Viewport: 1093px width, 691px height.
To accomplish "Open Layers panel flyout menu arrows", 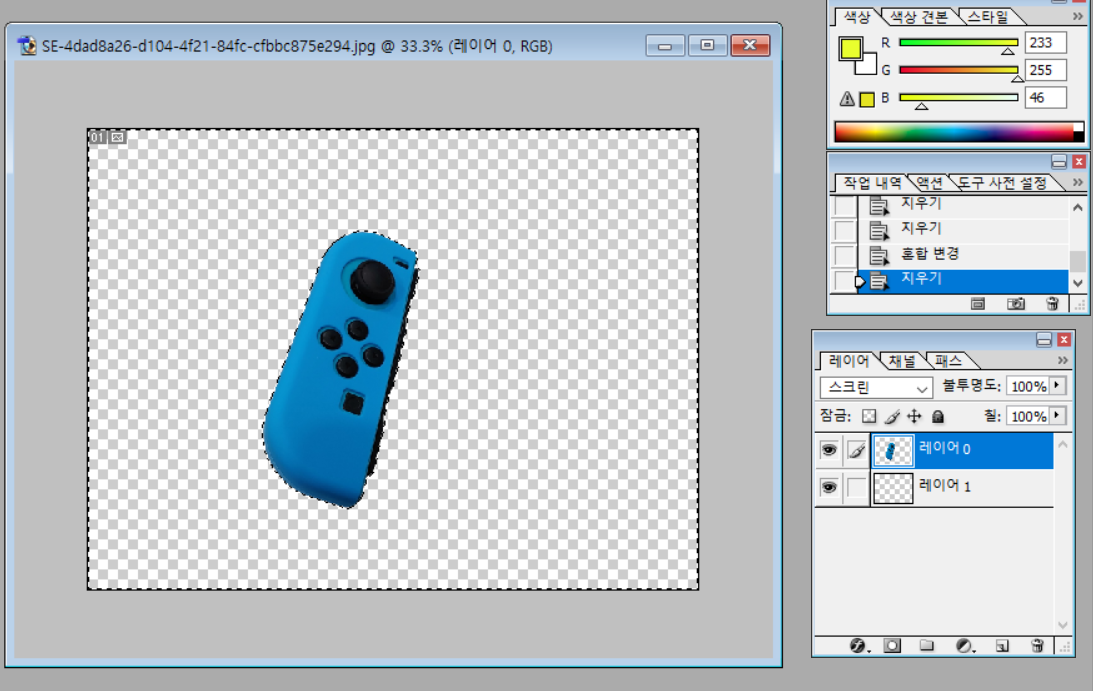I will click(1062, 360).
